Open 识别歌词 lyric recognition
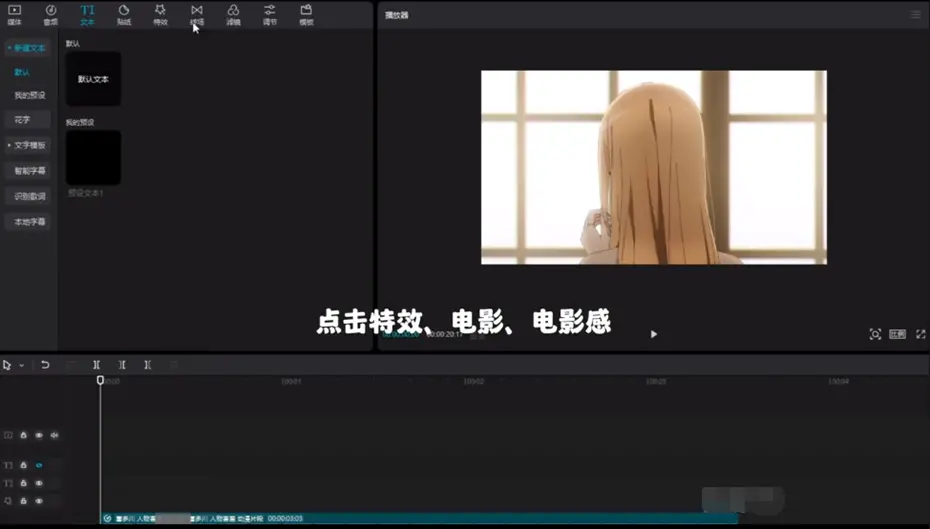Viewport: 930px width, 529px height. (x=27, y=196)
